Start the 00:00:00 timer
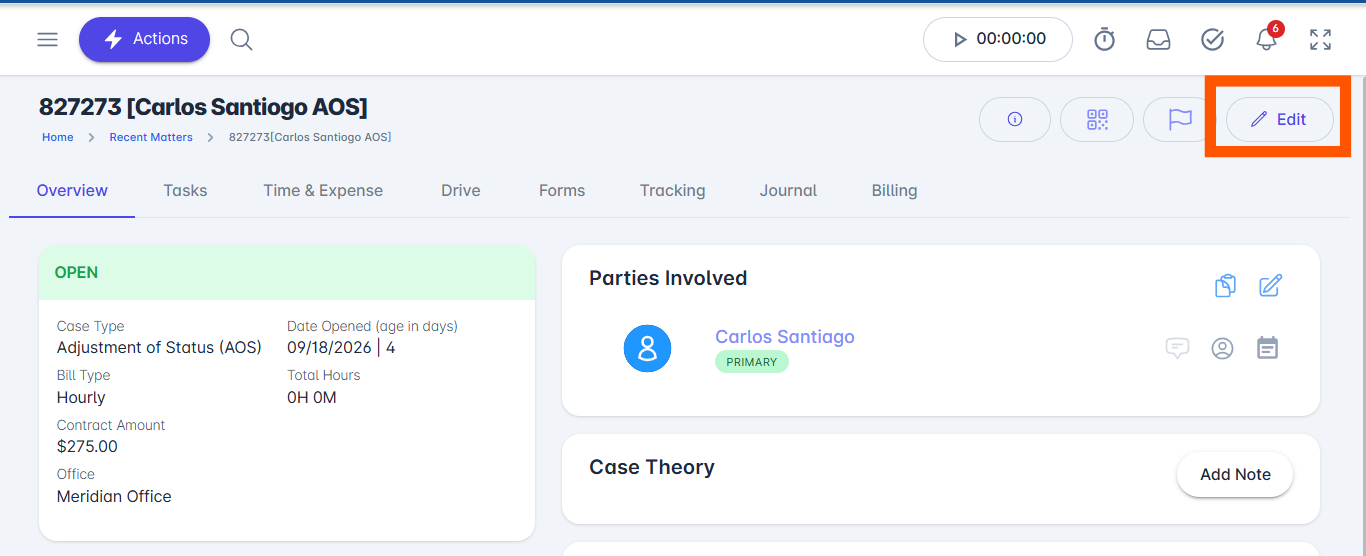 998,39
